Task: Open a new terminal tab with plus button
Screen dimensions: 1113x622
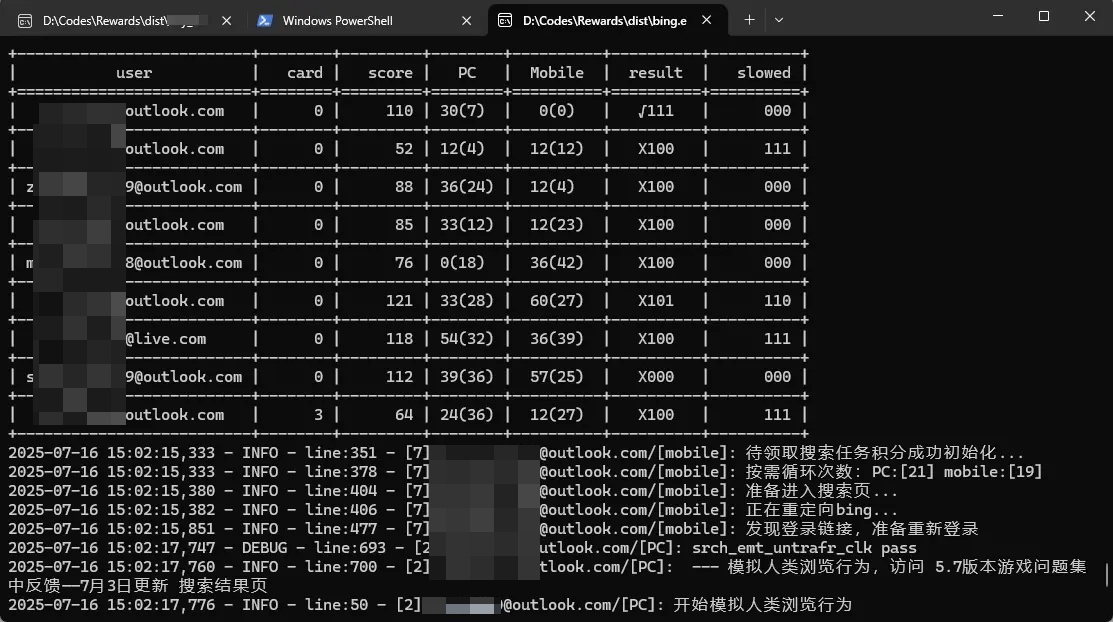Action: [749, 20]
